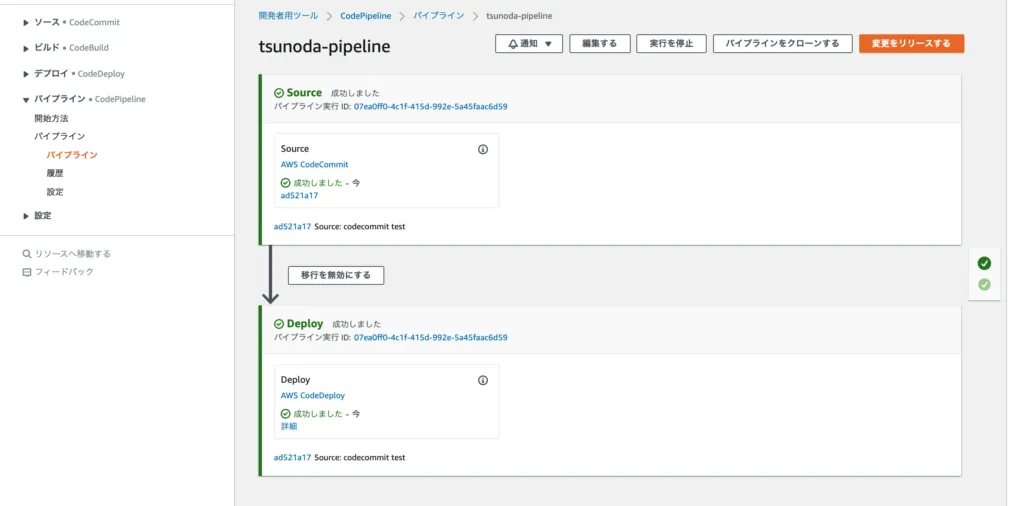Open 設定 under パイプライン
This screenshot has width=1024, height=506.
[55, 193]
